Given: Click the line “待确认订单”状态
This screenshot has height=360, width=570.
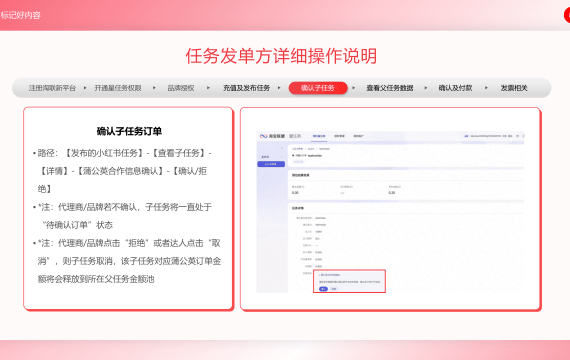Looking at the screenshot, I should [78, 225].
